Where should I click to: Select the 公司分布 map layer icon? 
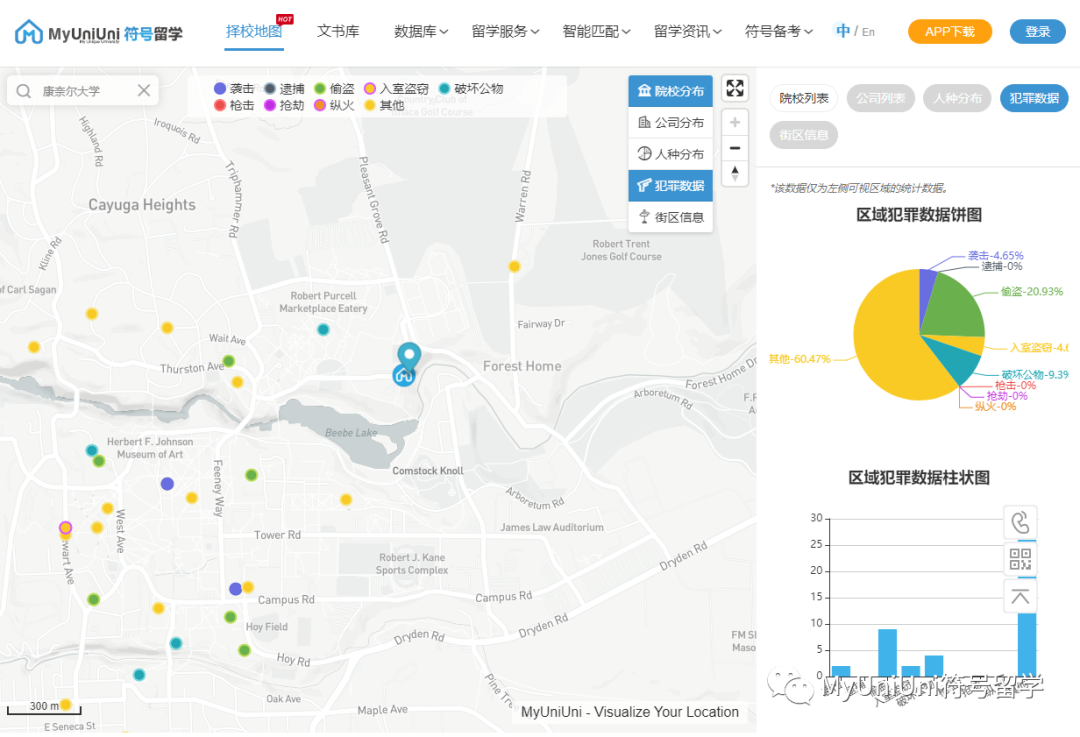coord(670,121)
